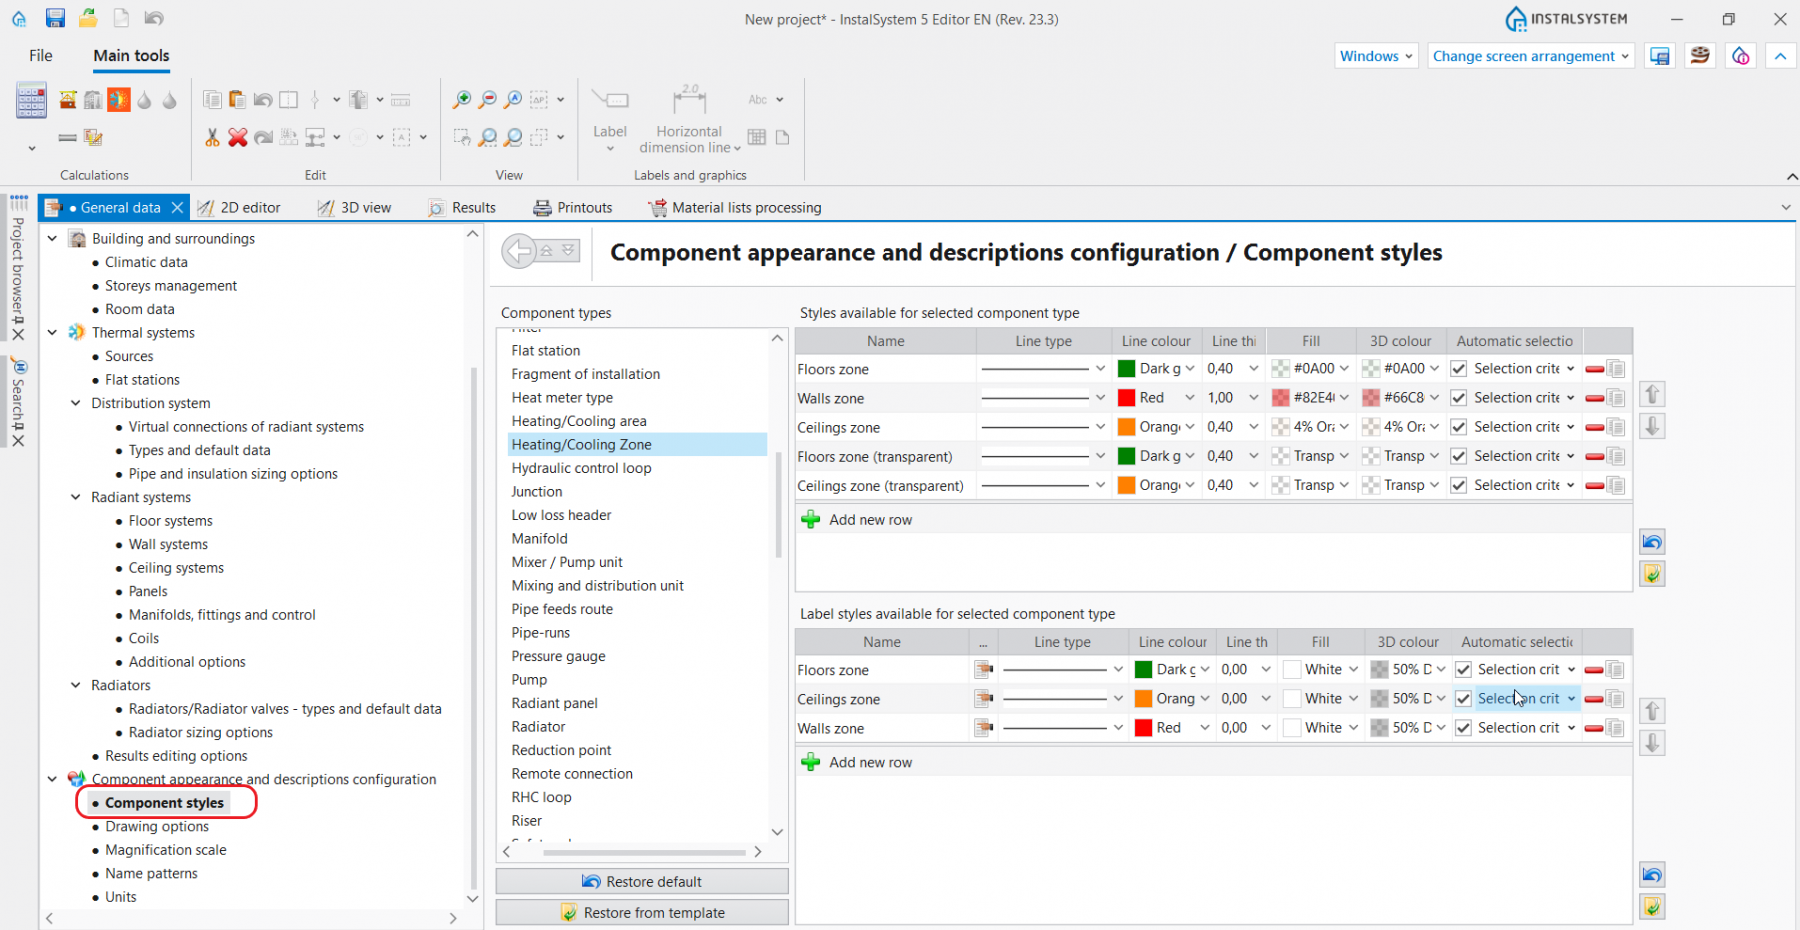Uncheck Automatic selection for Walls zone style

click(1458, 397)
